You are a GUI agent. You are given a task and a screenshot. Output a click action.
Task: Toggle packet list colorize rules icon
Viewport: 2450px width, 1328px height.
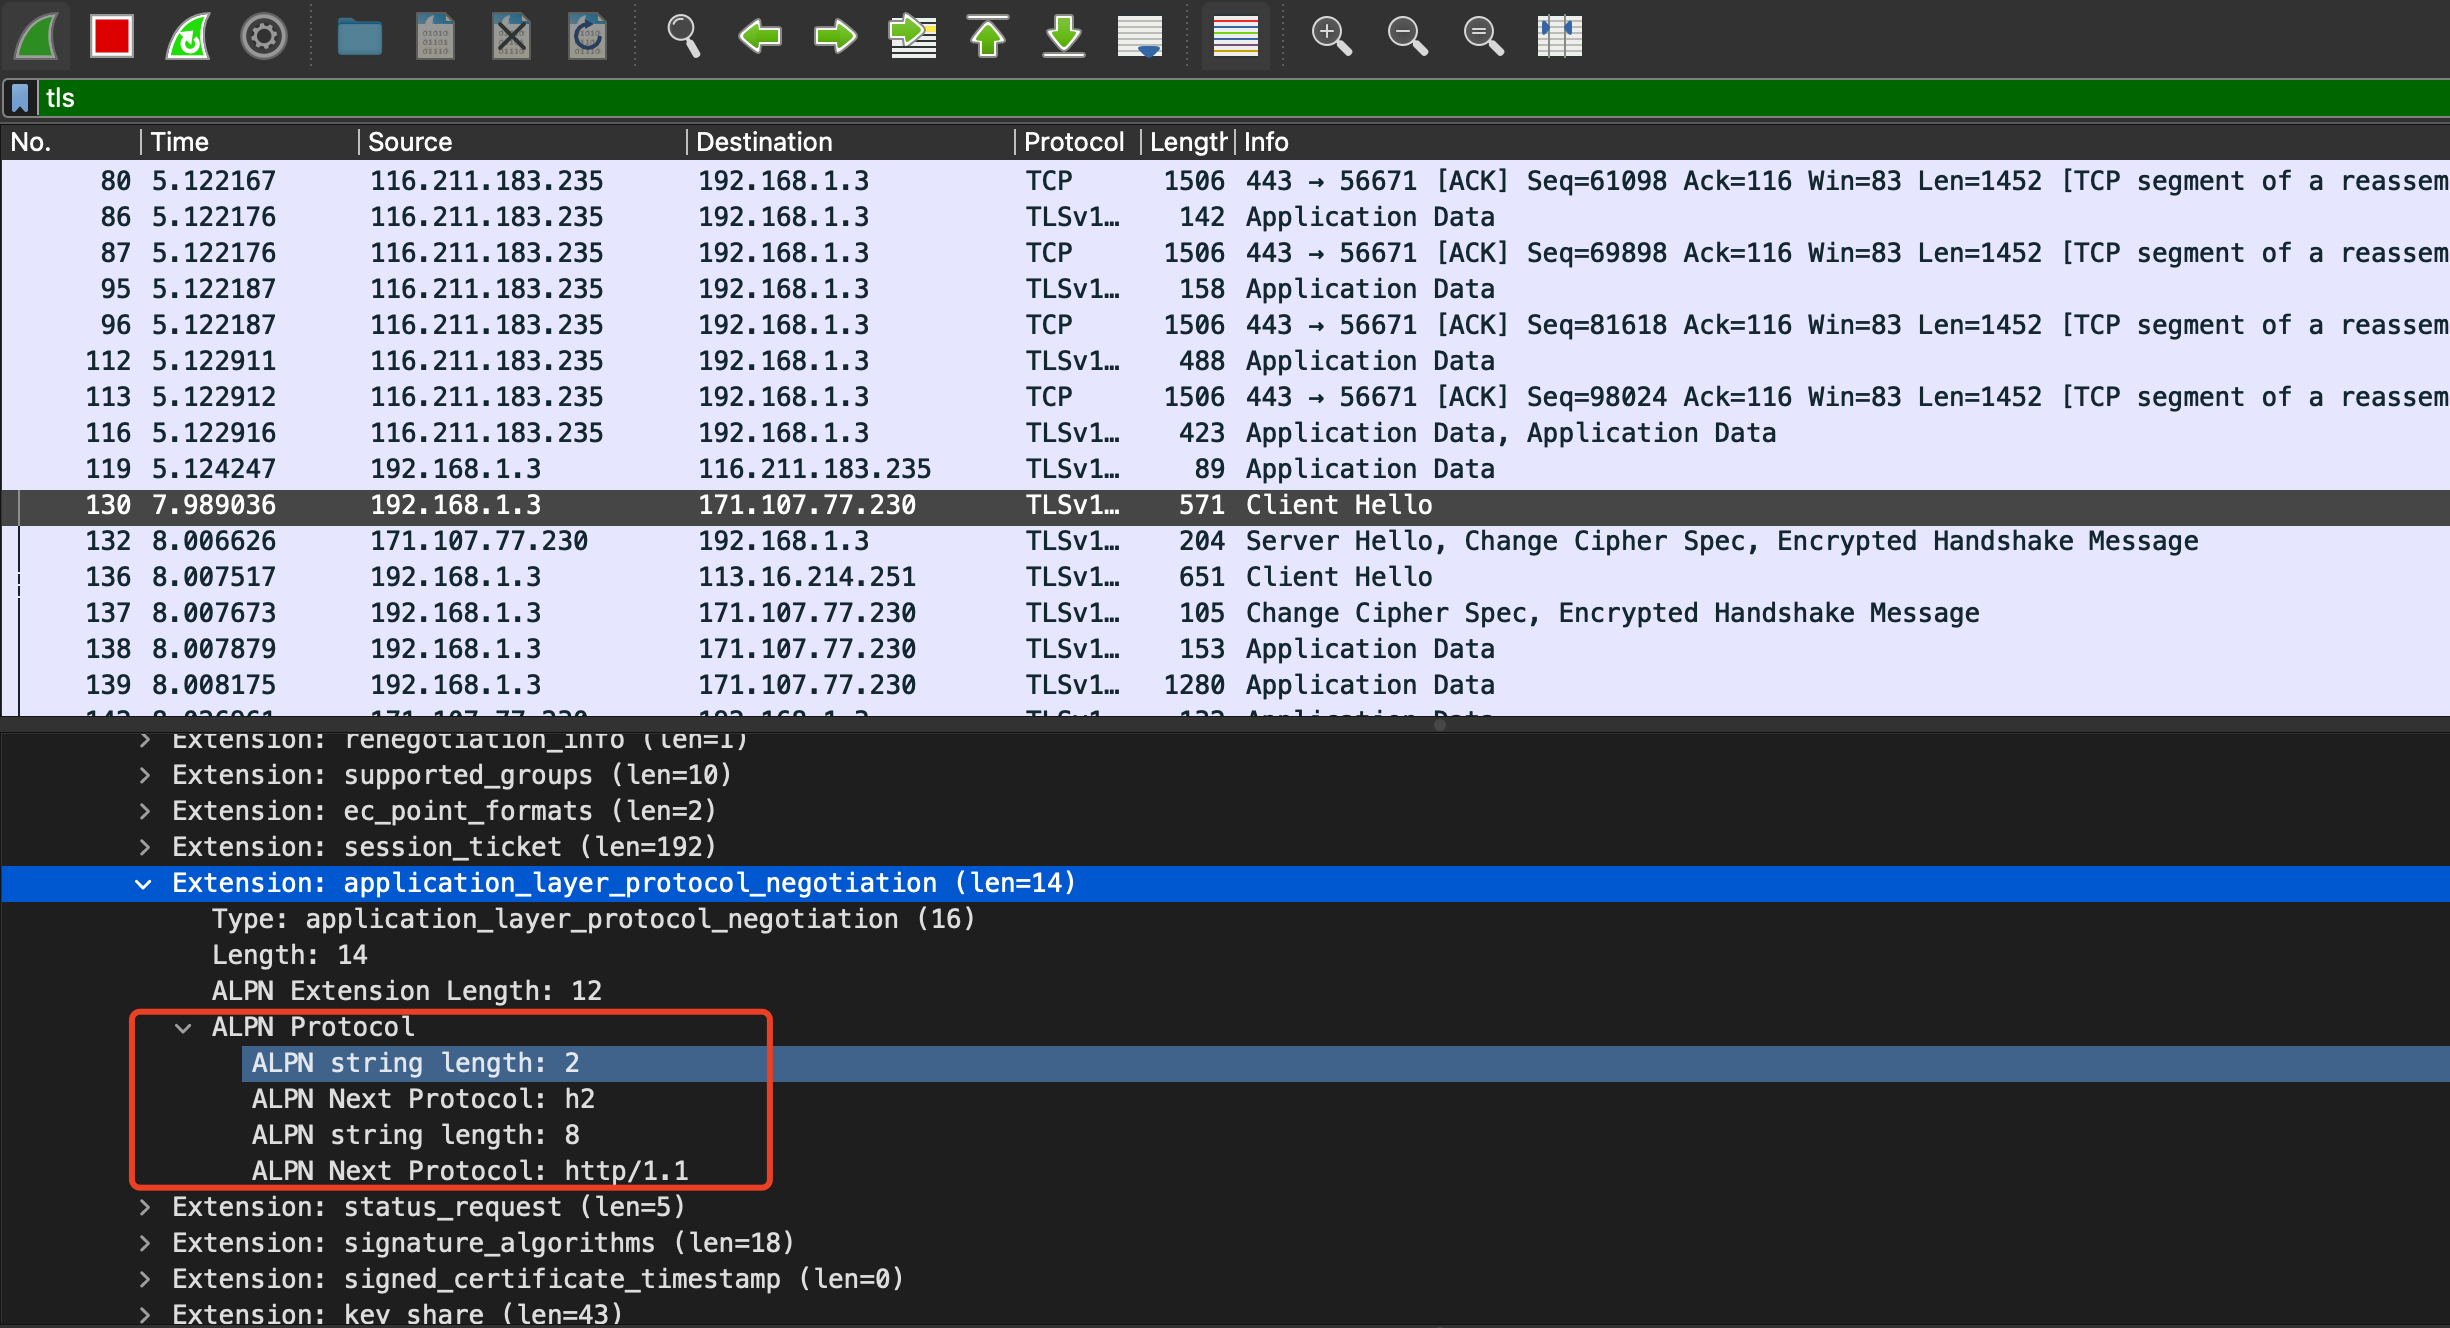tap(1236, 37)
